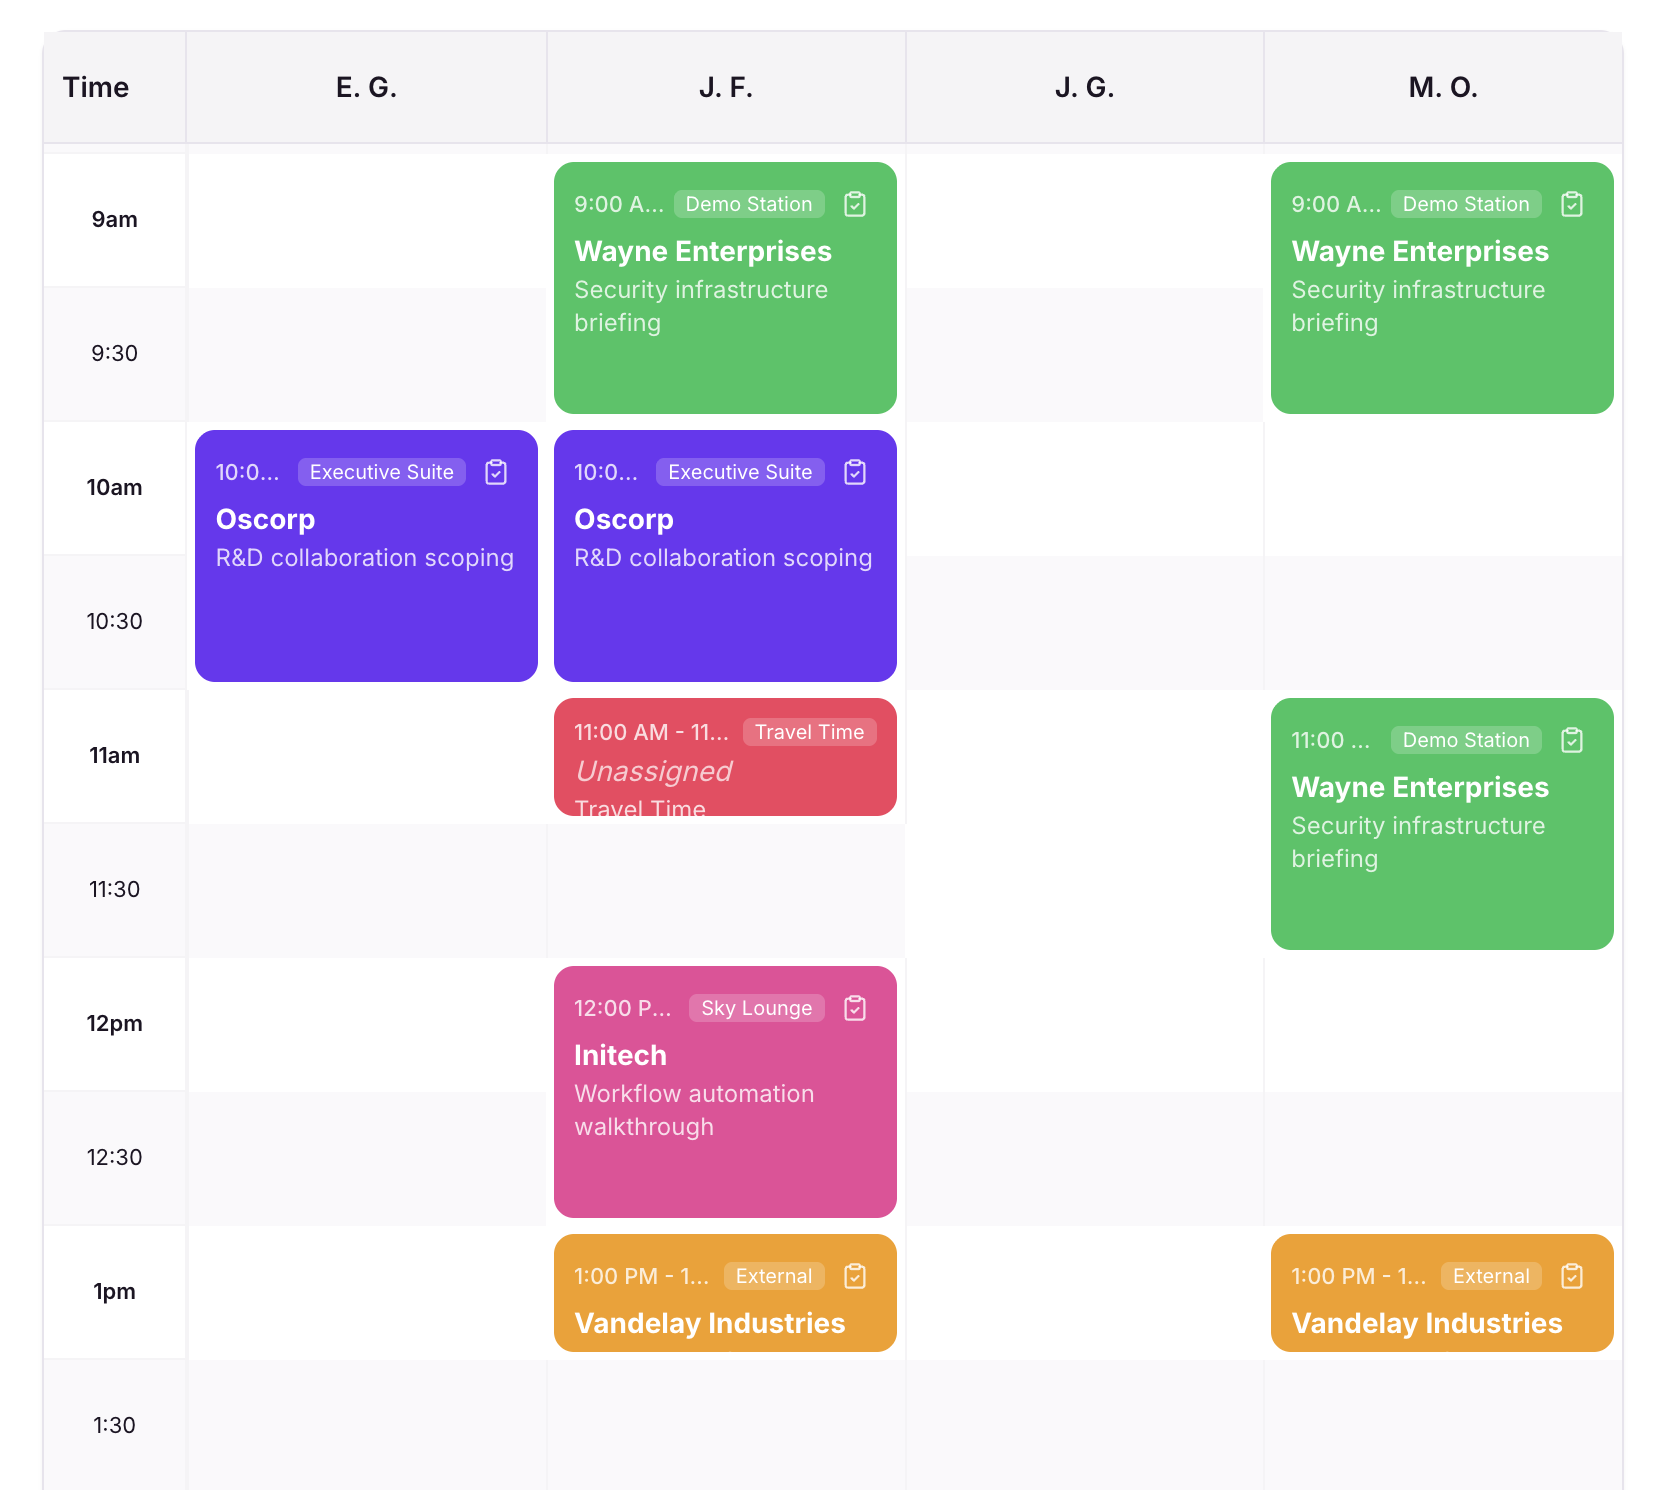
Task: Click 12:00 P... time text on Initech card
Action: 623,1008
